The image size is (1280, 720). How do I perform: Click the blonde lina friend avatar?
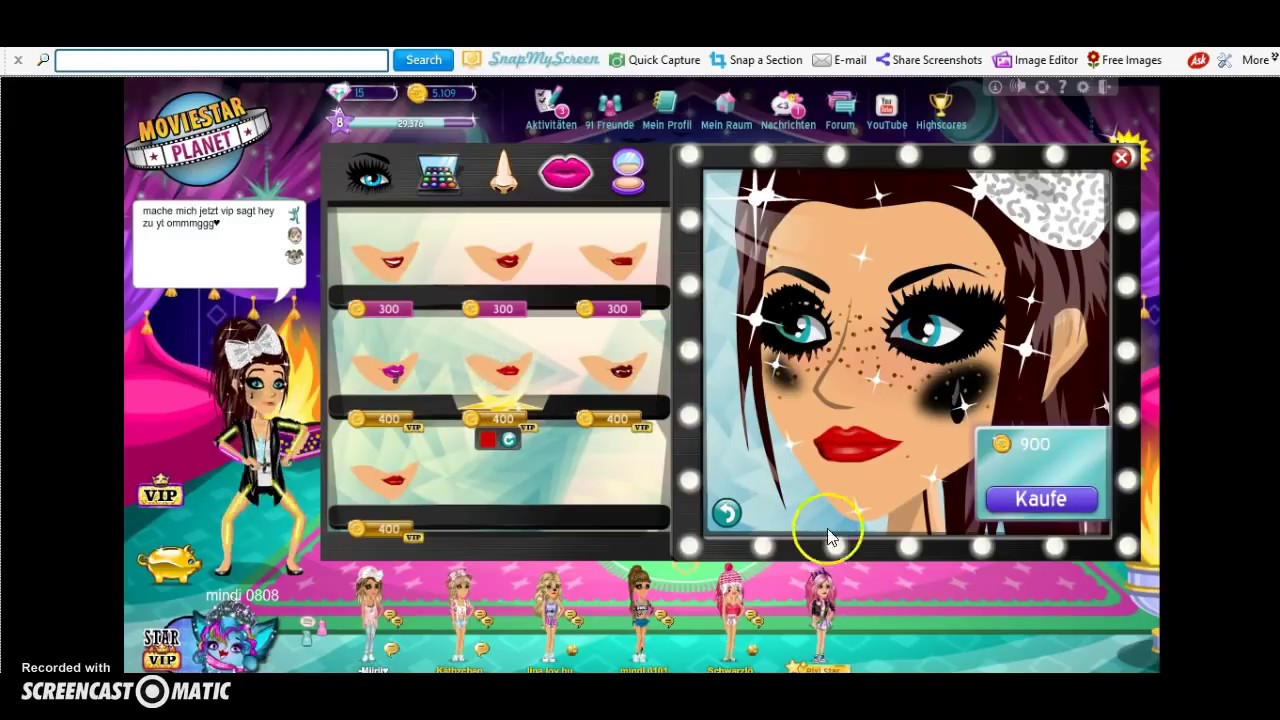(x=549, y=614)
